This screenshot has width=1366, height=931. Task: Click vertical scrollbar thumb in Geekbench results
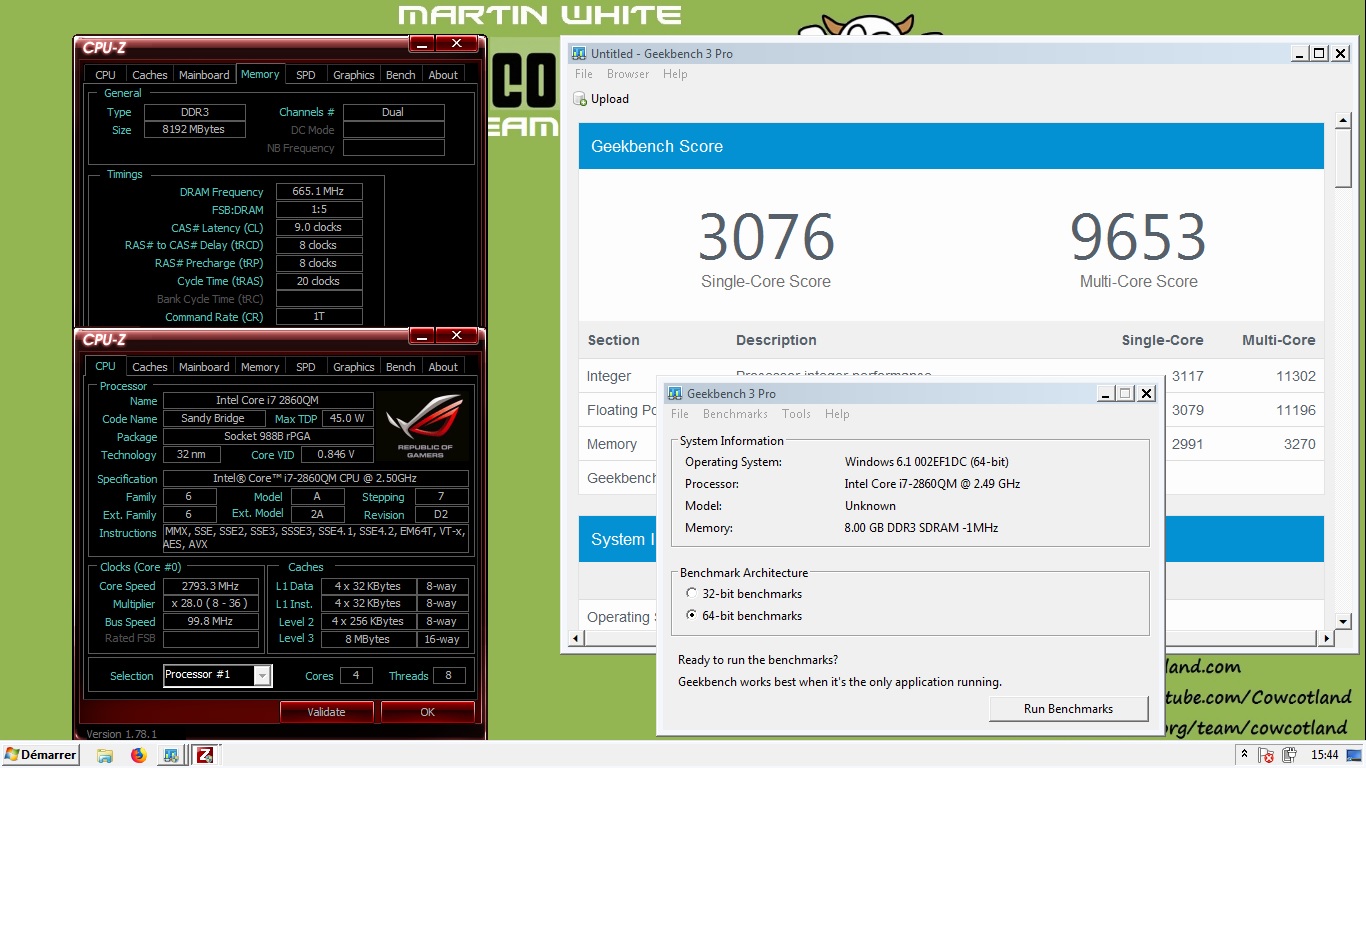click(x=1343, y=158)
